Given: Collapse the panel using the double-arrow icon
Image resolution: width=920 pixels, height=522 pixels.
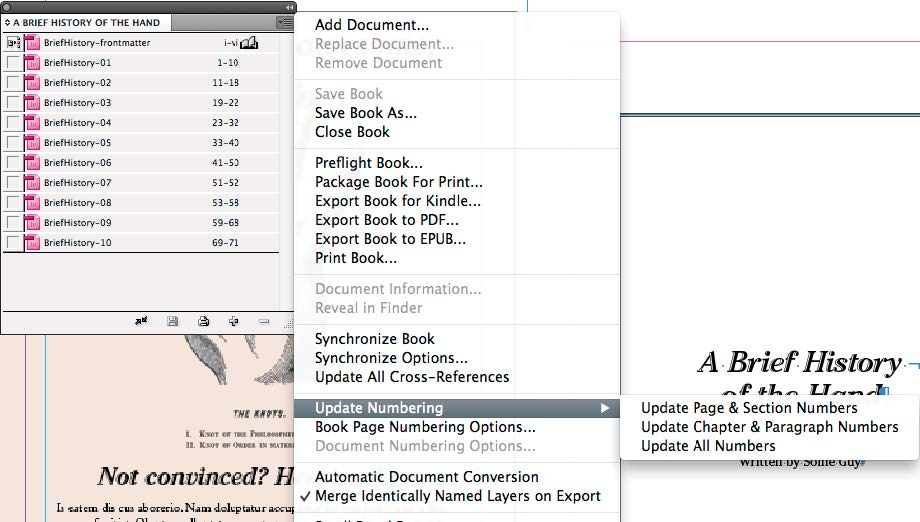Looking at the screenshot, I should pyautogui.click(x=289, y=6).
